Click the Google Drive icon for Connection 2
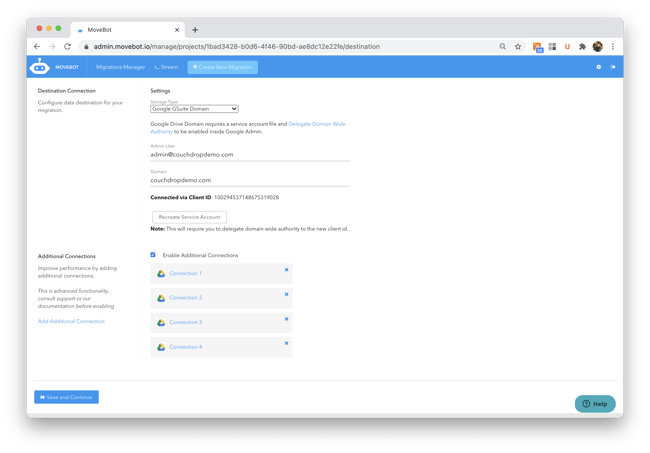Screen dimensions: 650x453 pyautogui.click(x=161, y=298)
